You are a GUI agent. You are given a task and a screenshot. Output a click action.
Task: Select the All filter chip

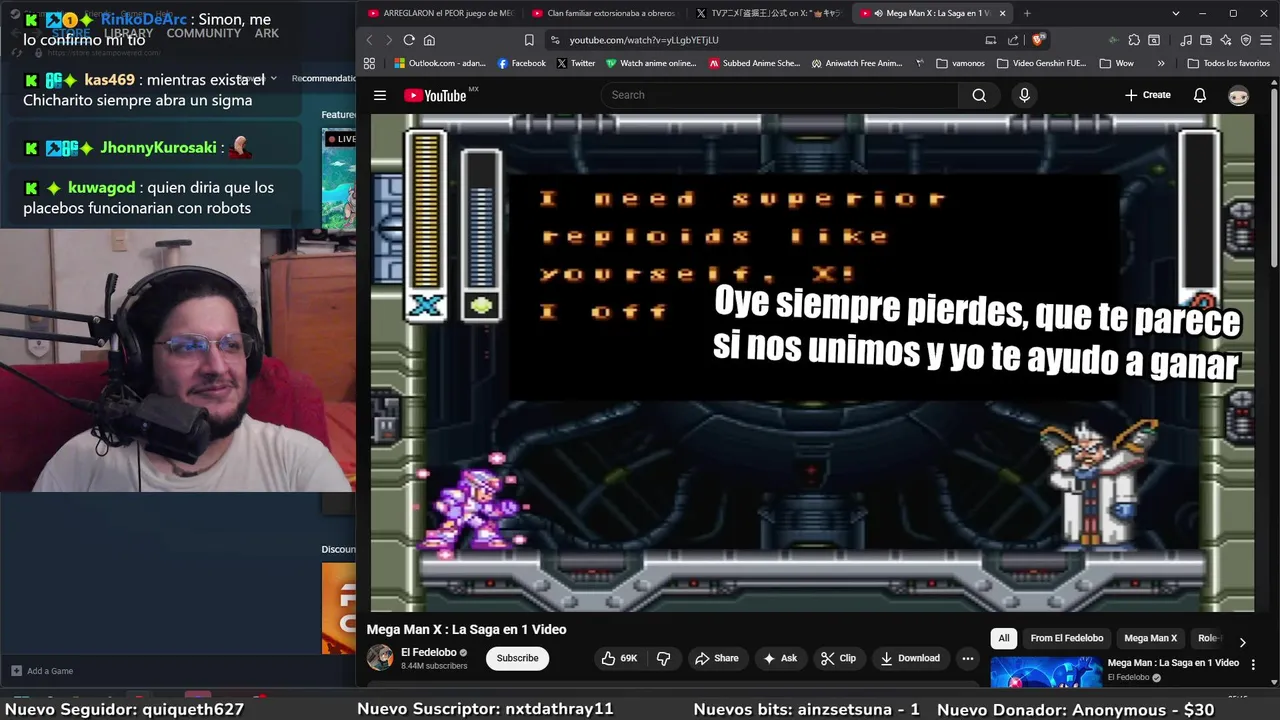(x=1004, y=638)
